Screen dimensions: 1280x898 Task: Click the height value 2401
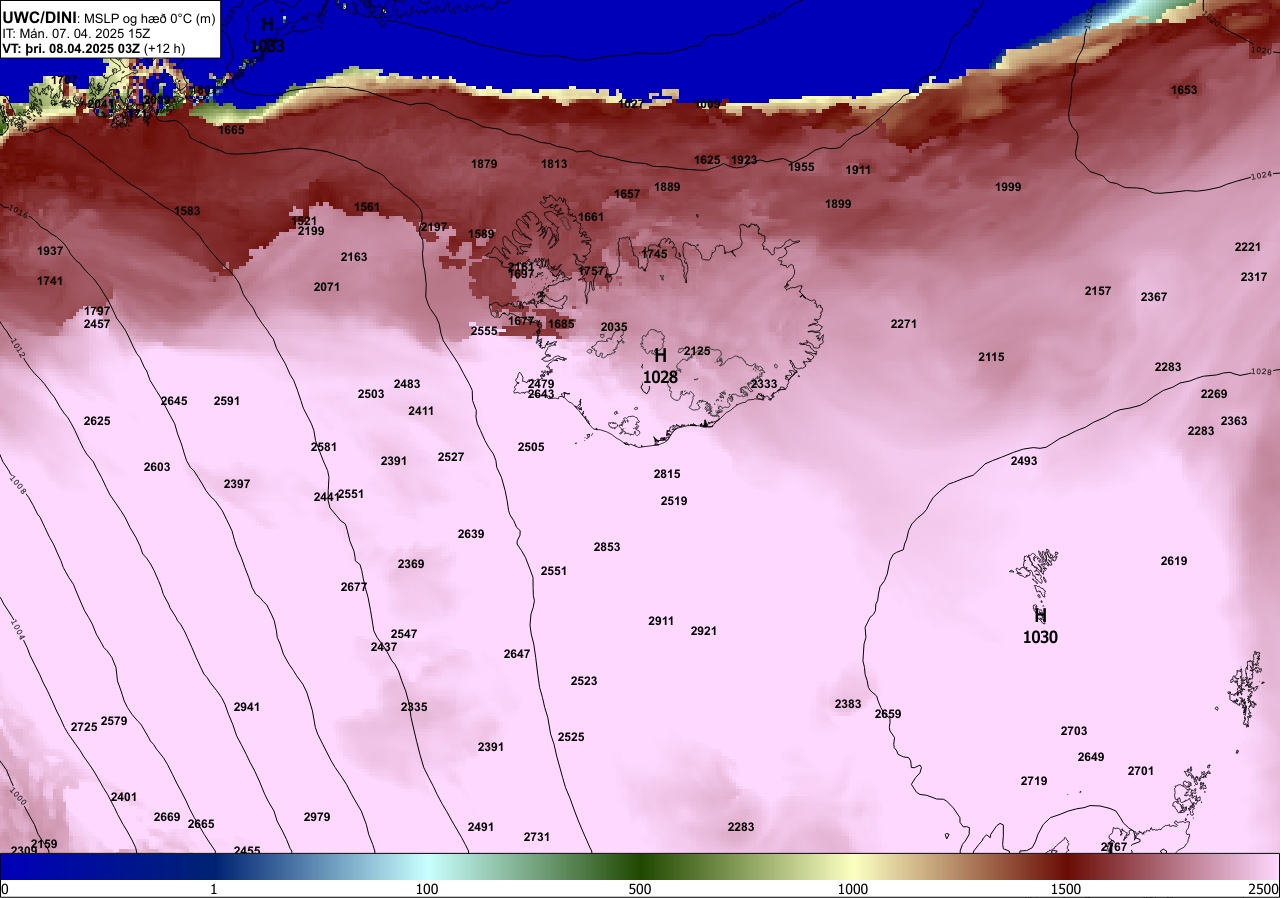pyautogui.click(x=124, y=797)
